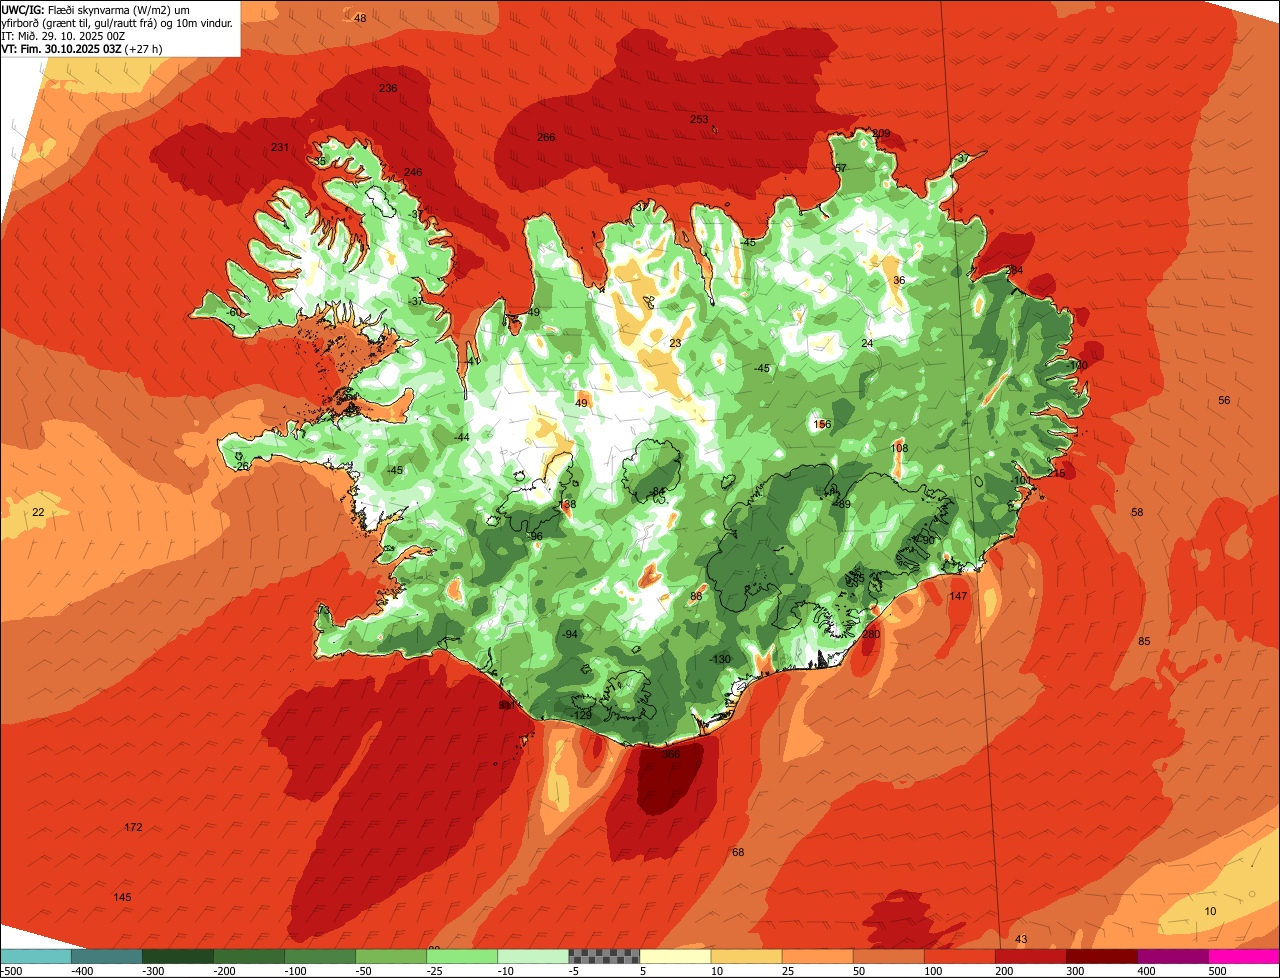1280x978 pixels.
Task: Click the 56 value in the eastern sea
Action: pyautogui.click(x=1224, y=400)
